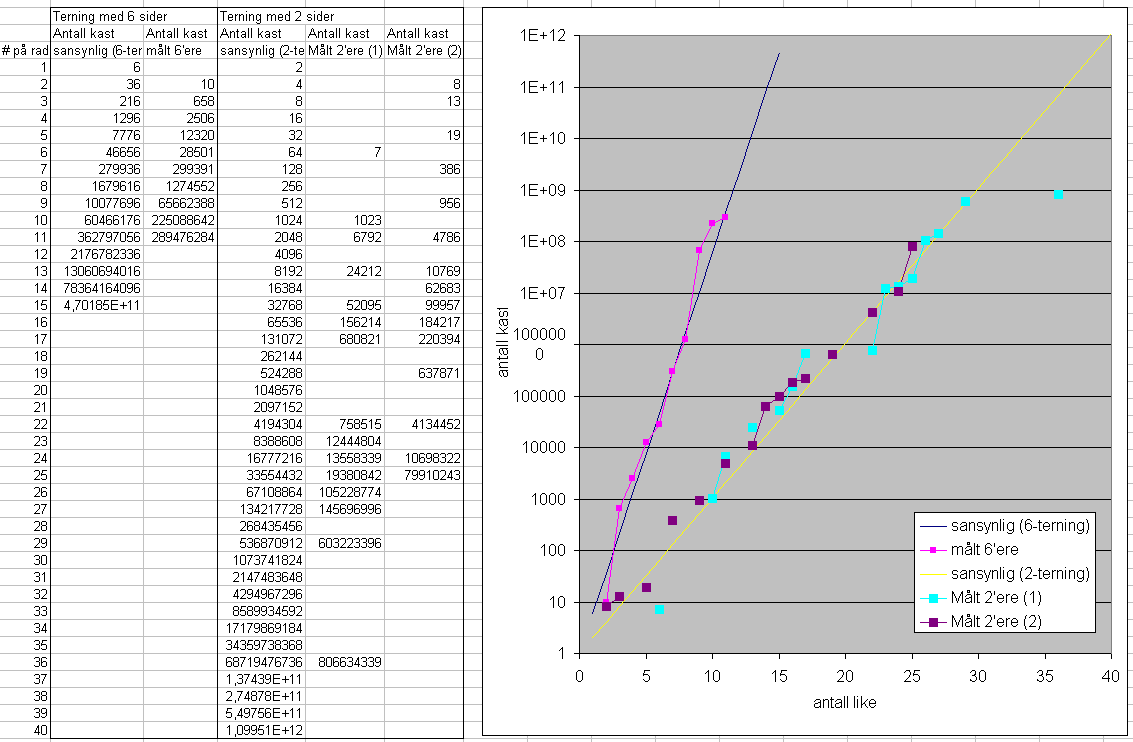Viewport: 1133px width, 742px height.
Task: Click cell containing 1023
Action: 345,220
